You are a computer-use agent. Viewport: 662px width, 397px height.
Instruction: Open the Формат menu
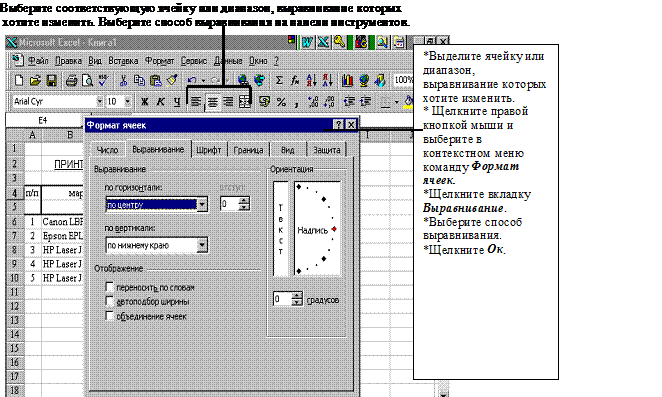[x=159, y=61]
